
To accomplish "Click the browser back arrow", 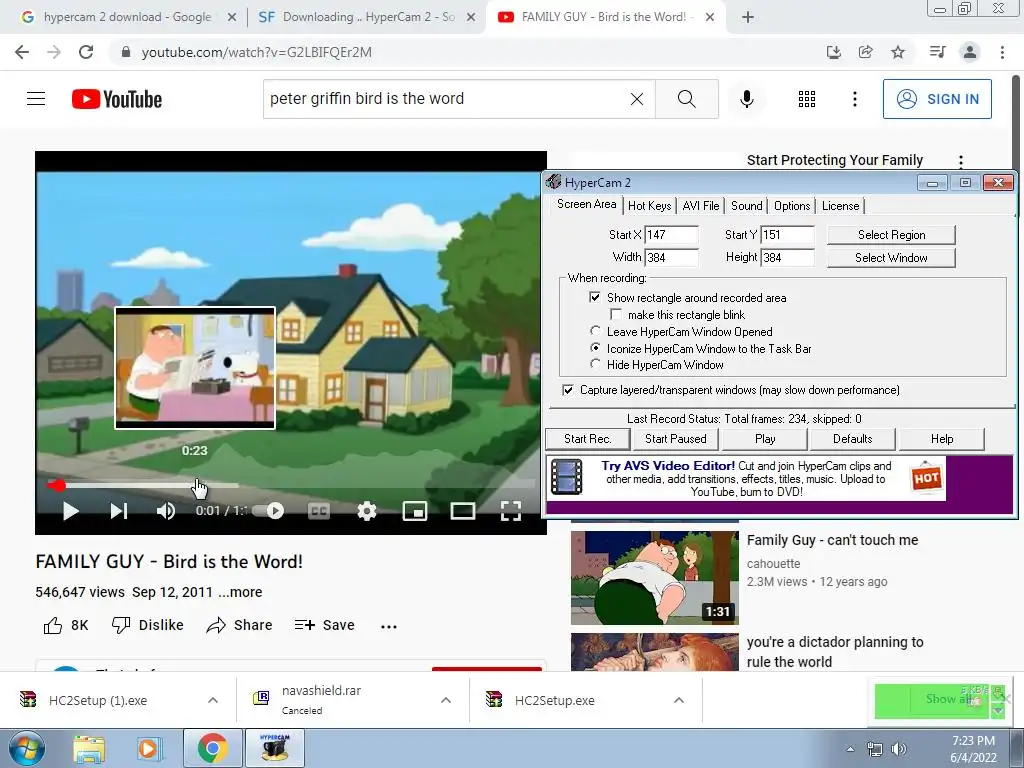I will point(22,52).
